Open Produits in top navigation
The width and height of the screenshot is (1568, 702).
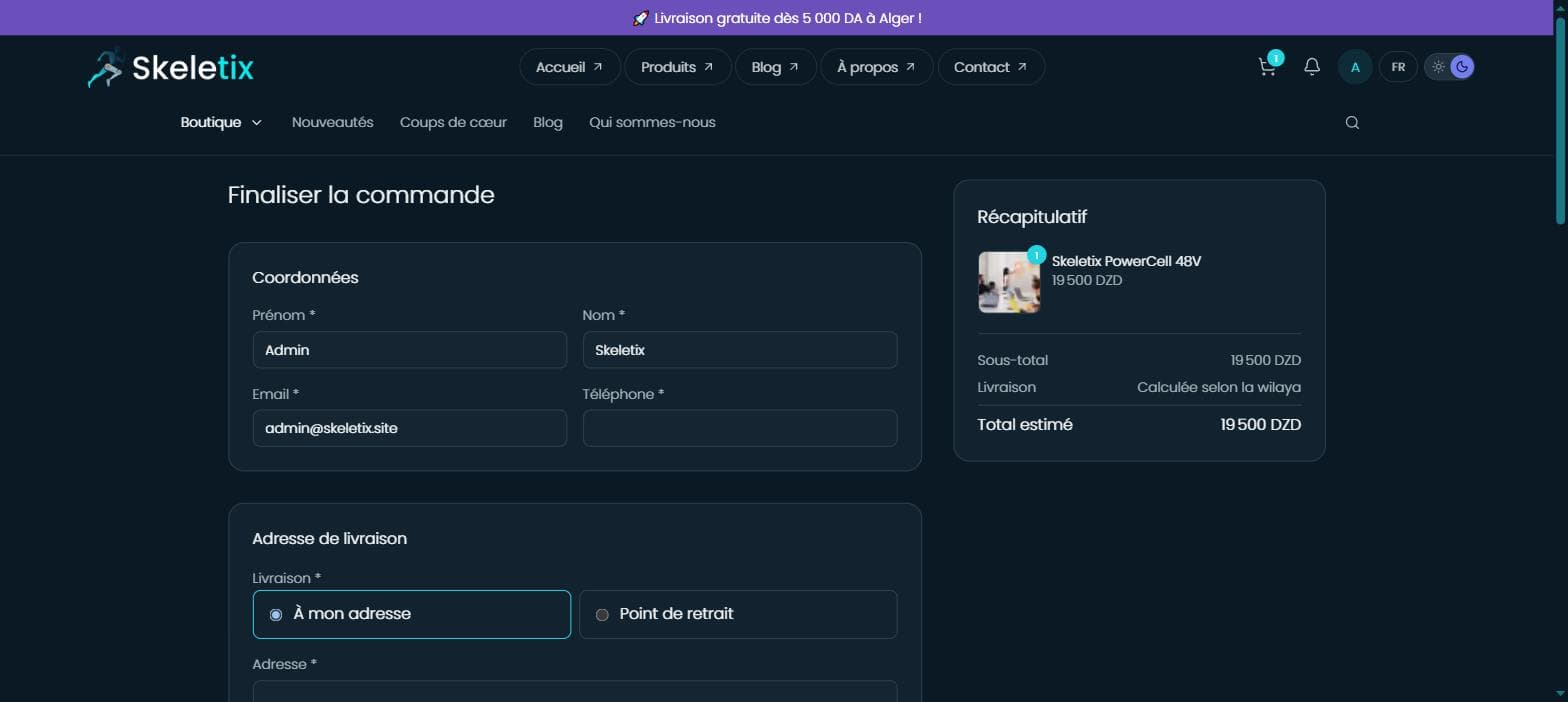[677, 67]
